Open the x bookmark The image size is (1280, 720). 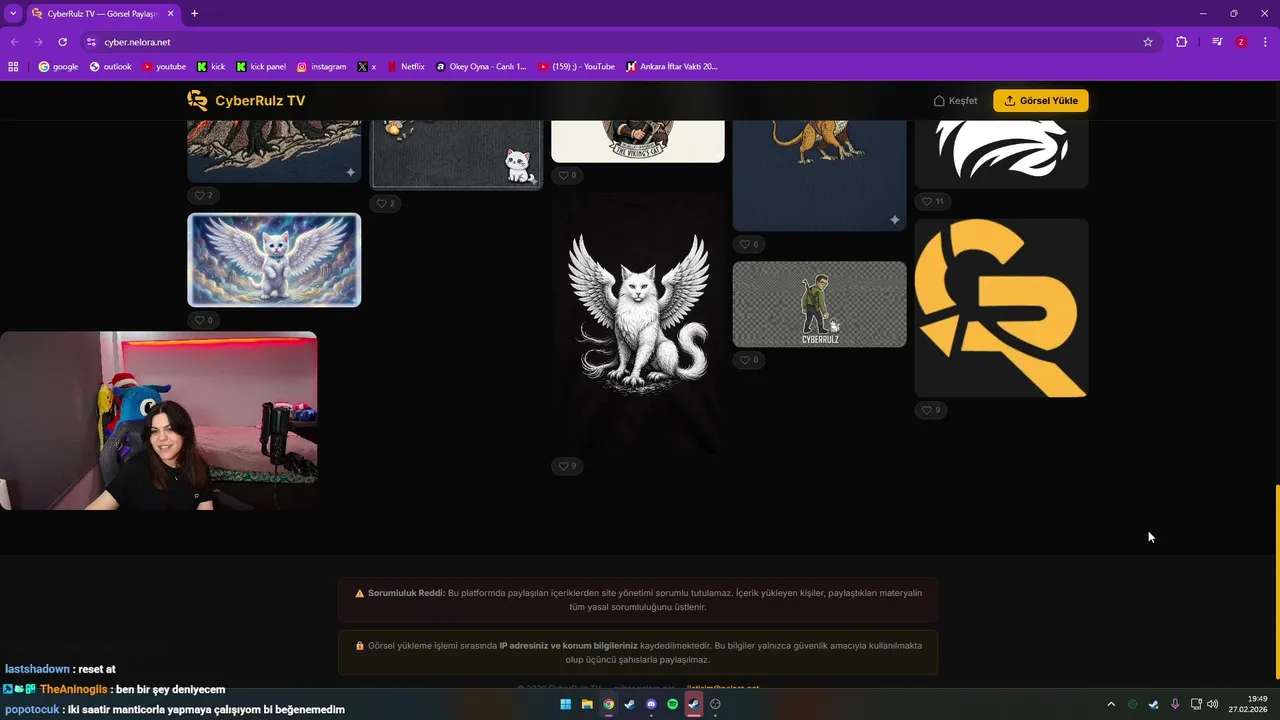[367, 67]
